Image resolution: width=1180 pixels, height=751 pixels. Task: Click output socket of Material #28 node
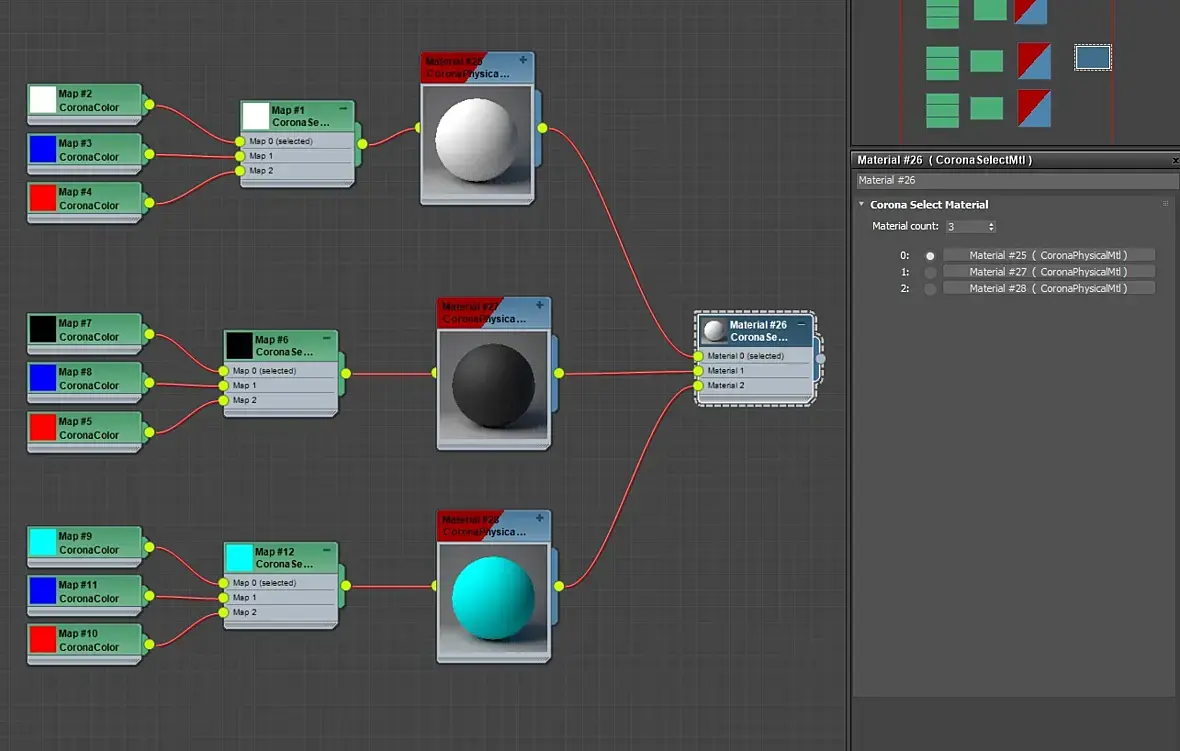click(x=559, y=586)
